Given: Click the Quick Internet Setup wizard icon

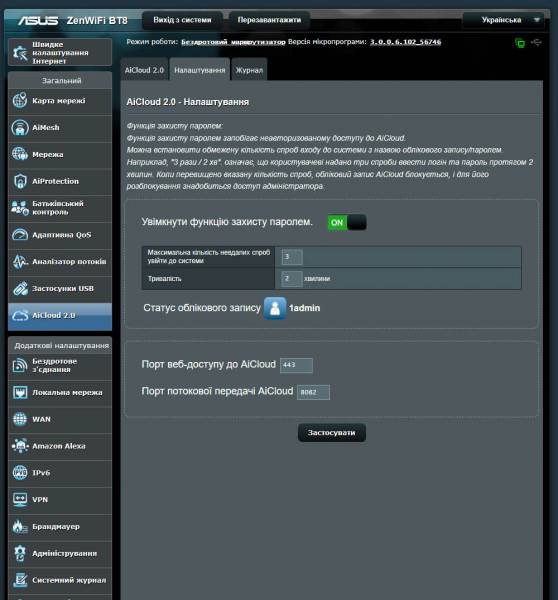Looking at the screenshot, I should pos(20,53).
